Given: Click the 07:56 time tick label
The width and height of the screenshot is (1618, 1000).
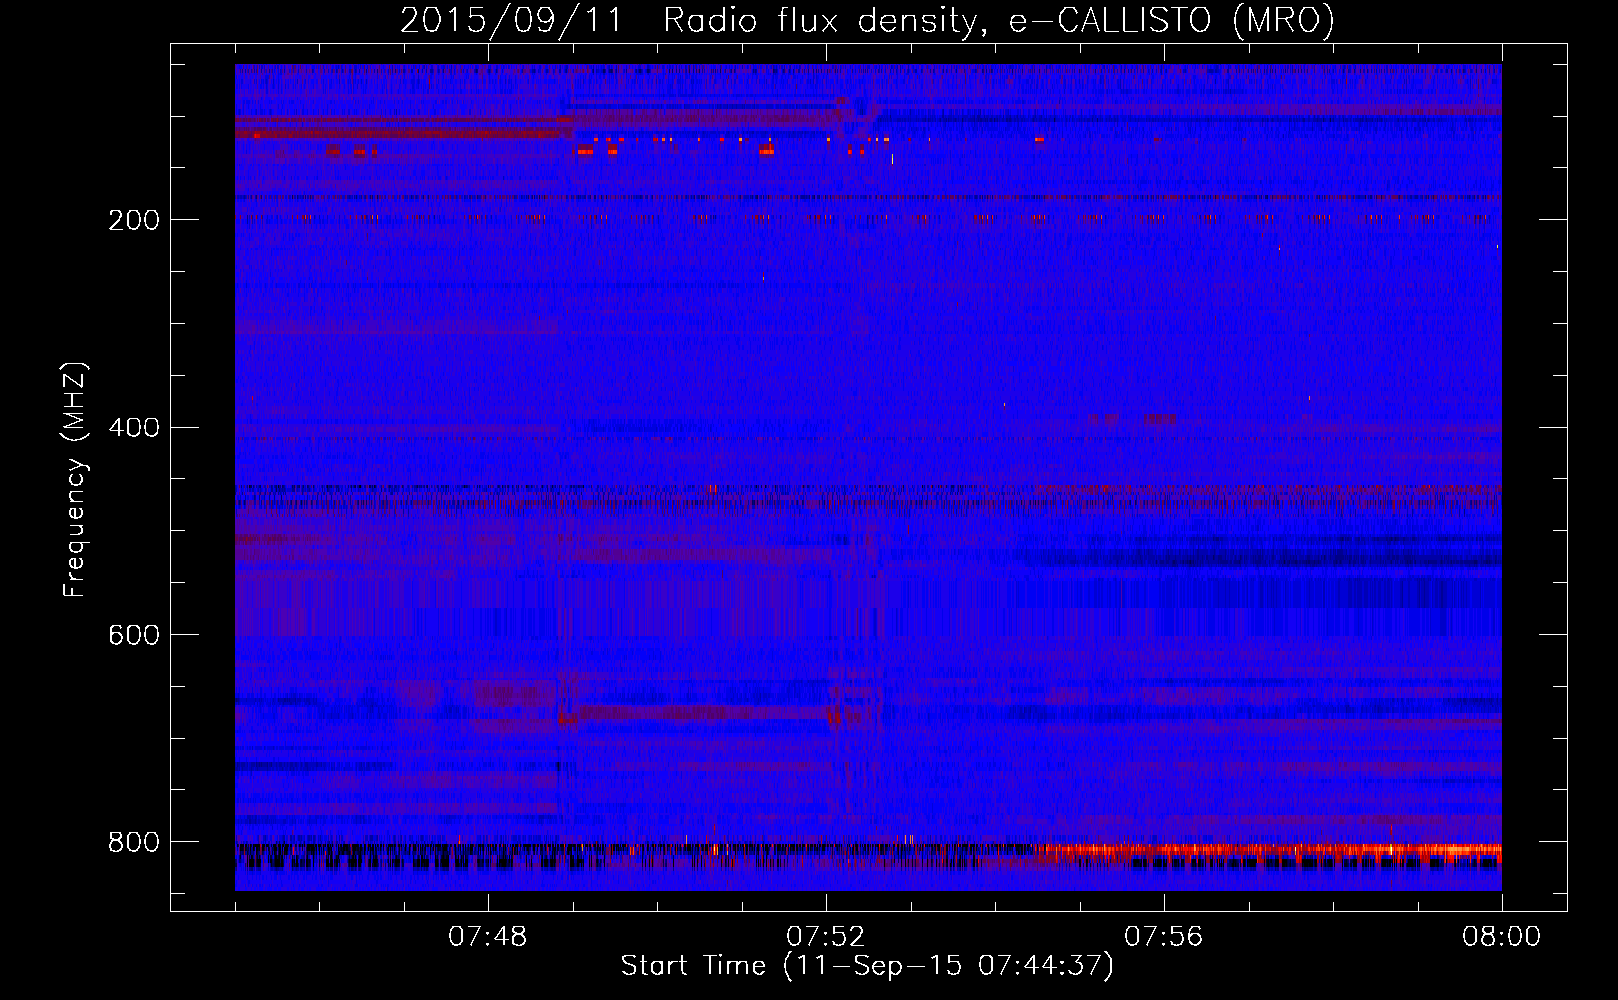Looking at the screenshot, I should point(1164,937).
